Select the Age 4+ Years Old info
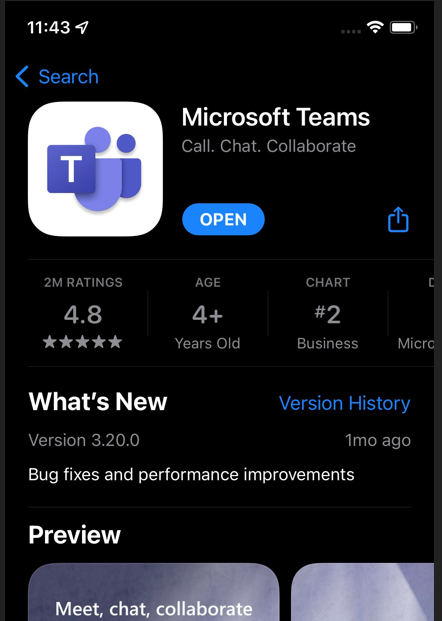This screenshot has width=442, height=621. 208,313
